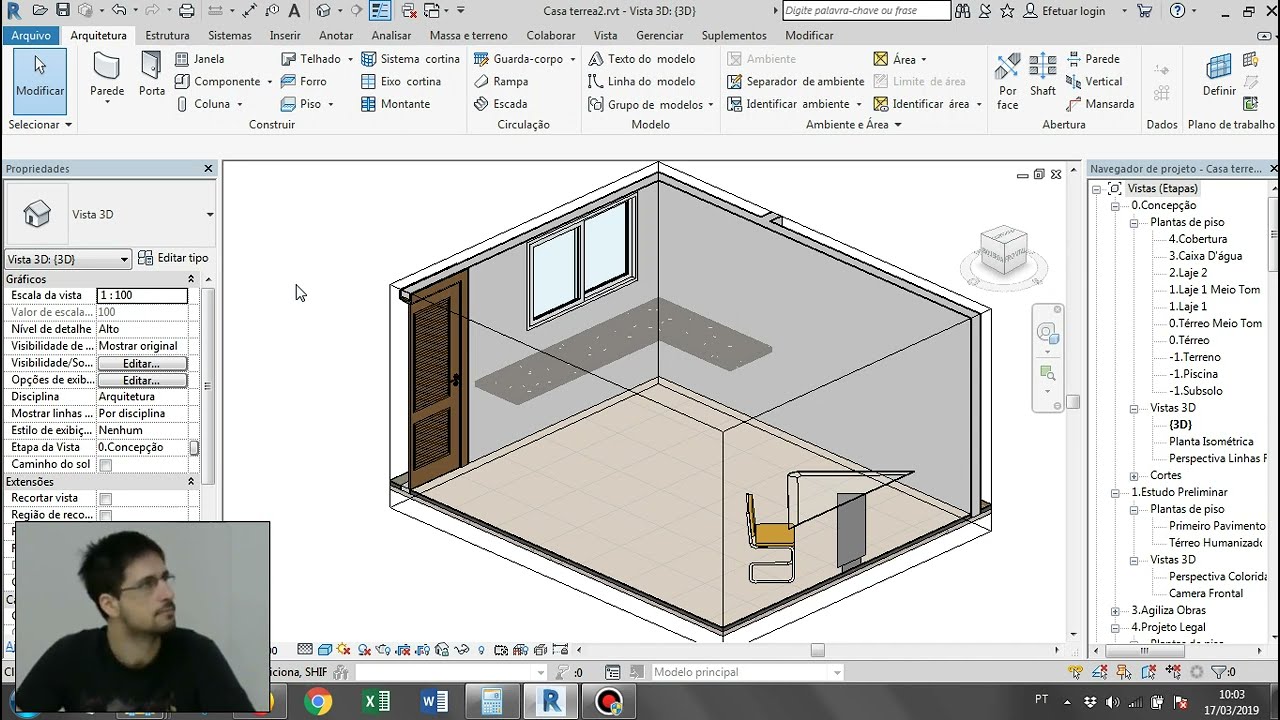Click the binoculars search icon
Image resolution: width=1280 pixels, height=720 pixels.
962,11
